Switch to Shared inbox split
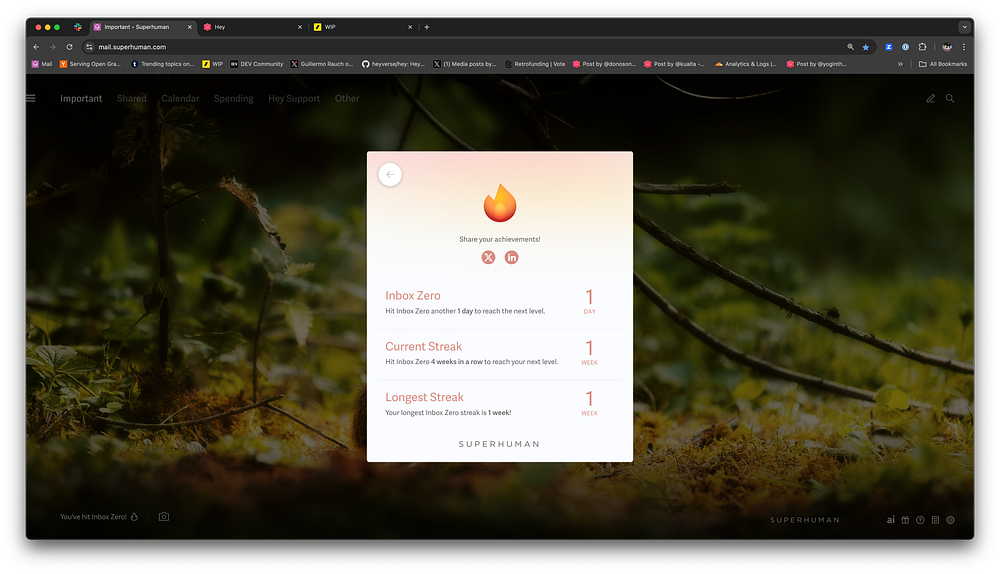The height and width of the screenshot is (574, 1000). [131, 98]
